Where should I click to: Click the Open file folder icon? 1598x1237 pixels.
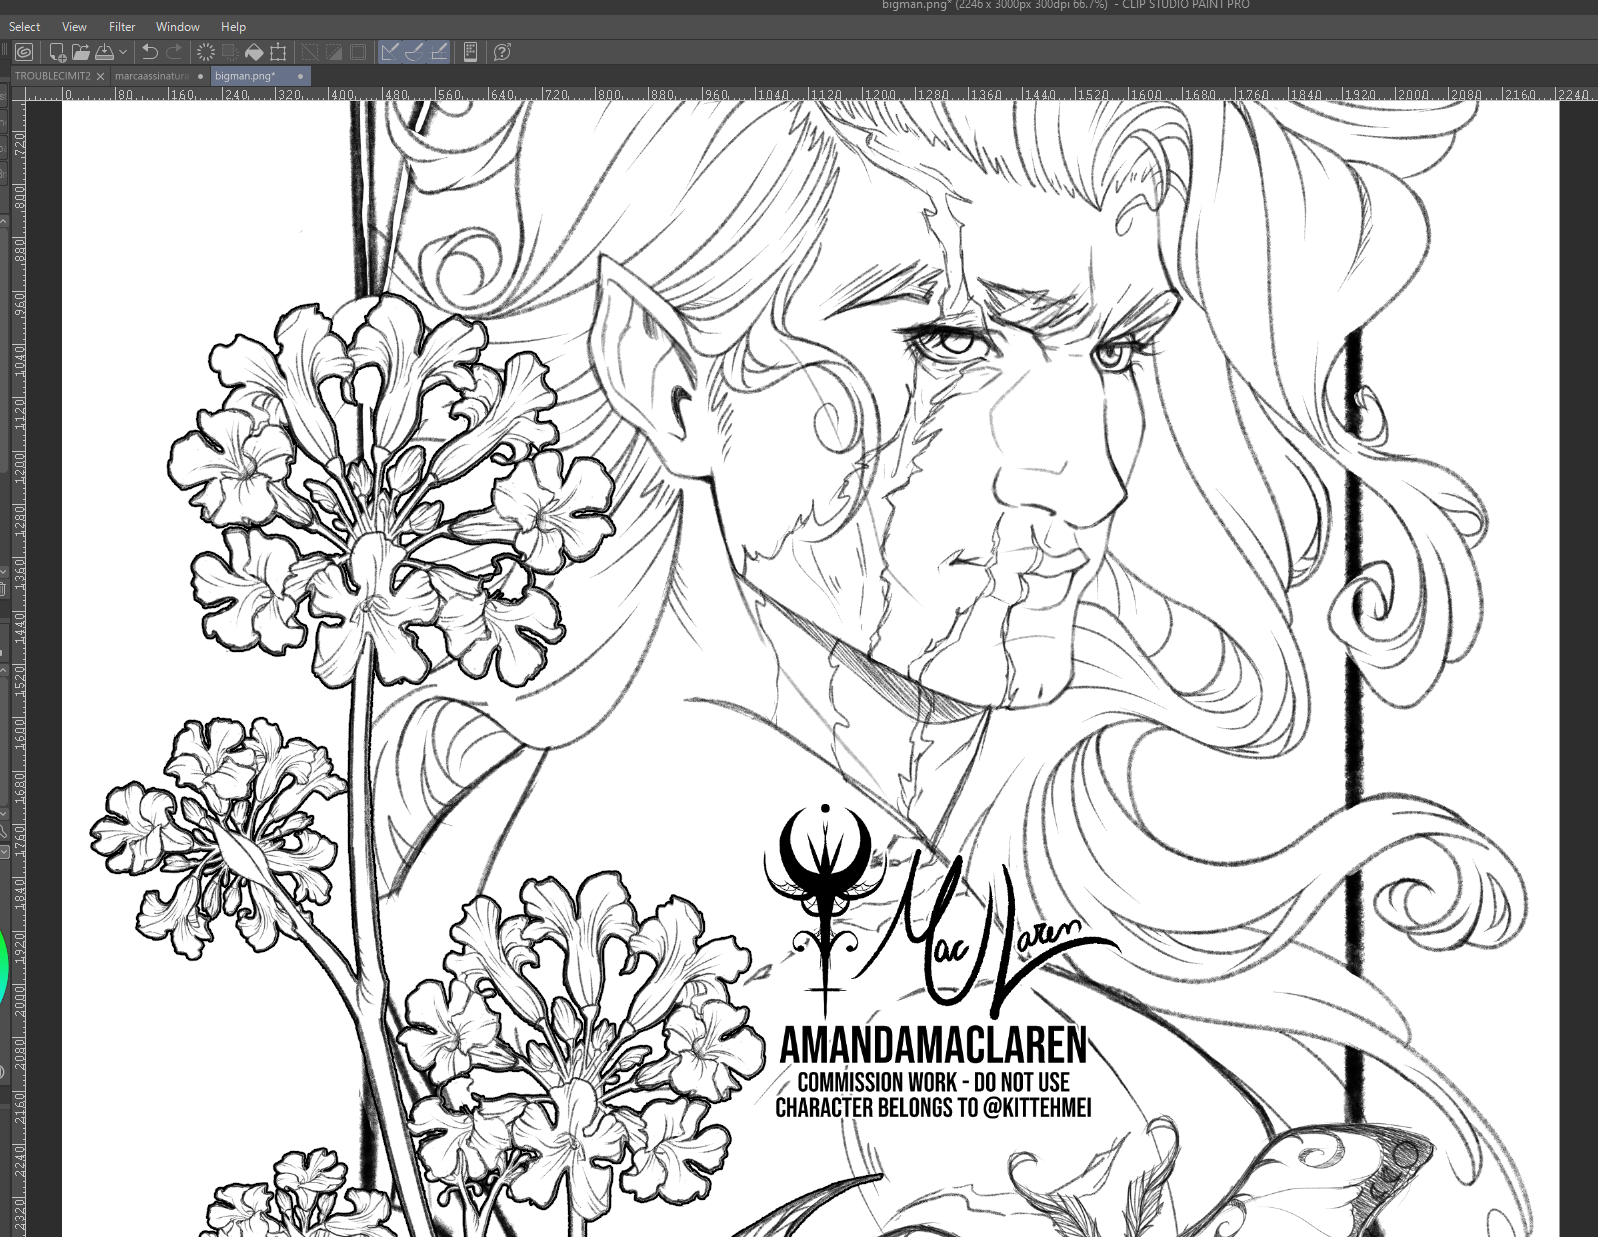click(x=81, y=52)
